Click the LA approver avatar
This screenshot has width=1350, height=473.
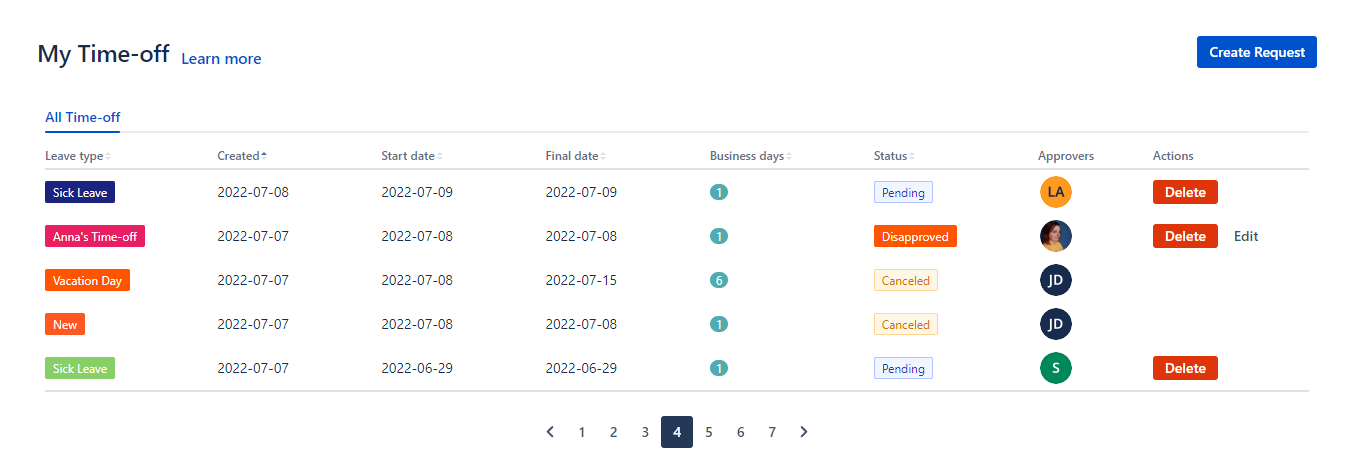tap(1055, 192)
